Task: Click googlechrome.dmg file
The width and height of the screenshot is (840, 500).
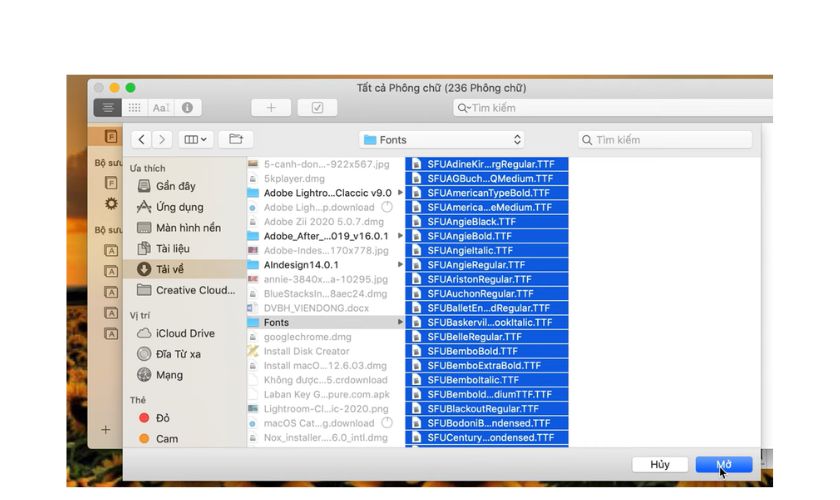Action: click(325, 337)
